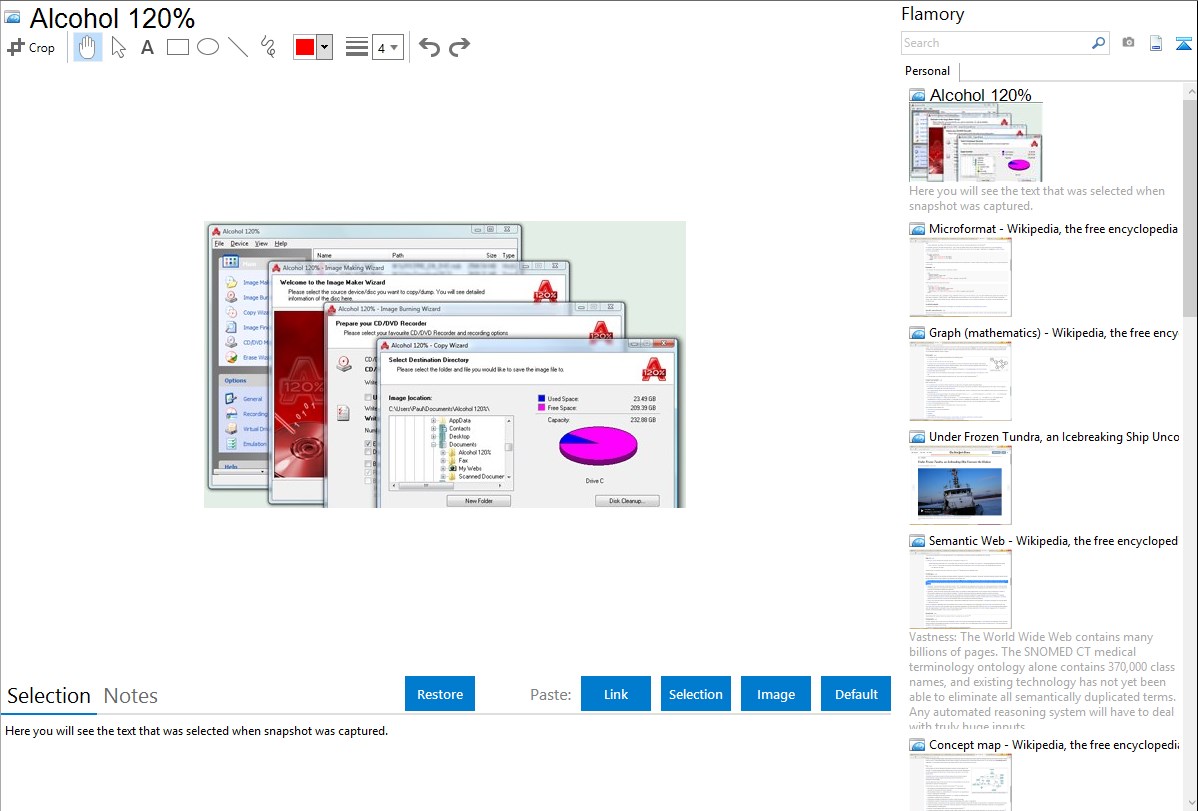Screen dimensions: 1198x811
Task: Open the Graph (mathematics) snapshot thumbnail
Action: click(x=960, y=381)
